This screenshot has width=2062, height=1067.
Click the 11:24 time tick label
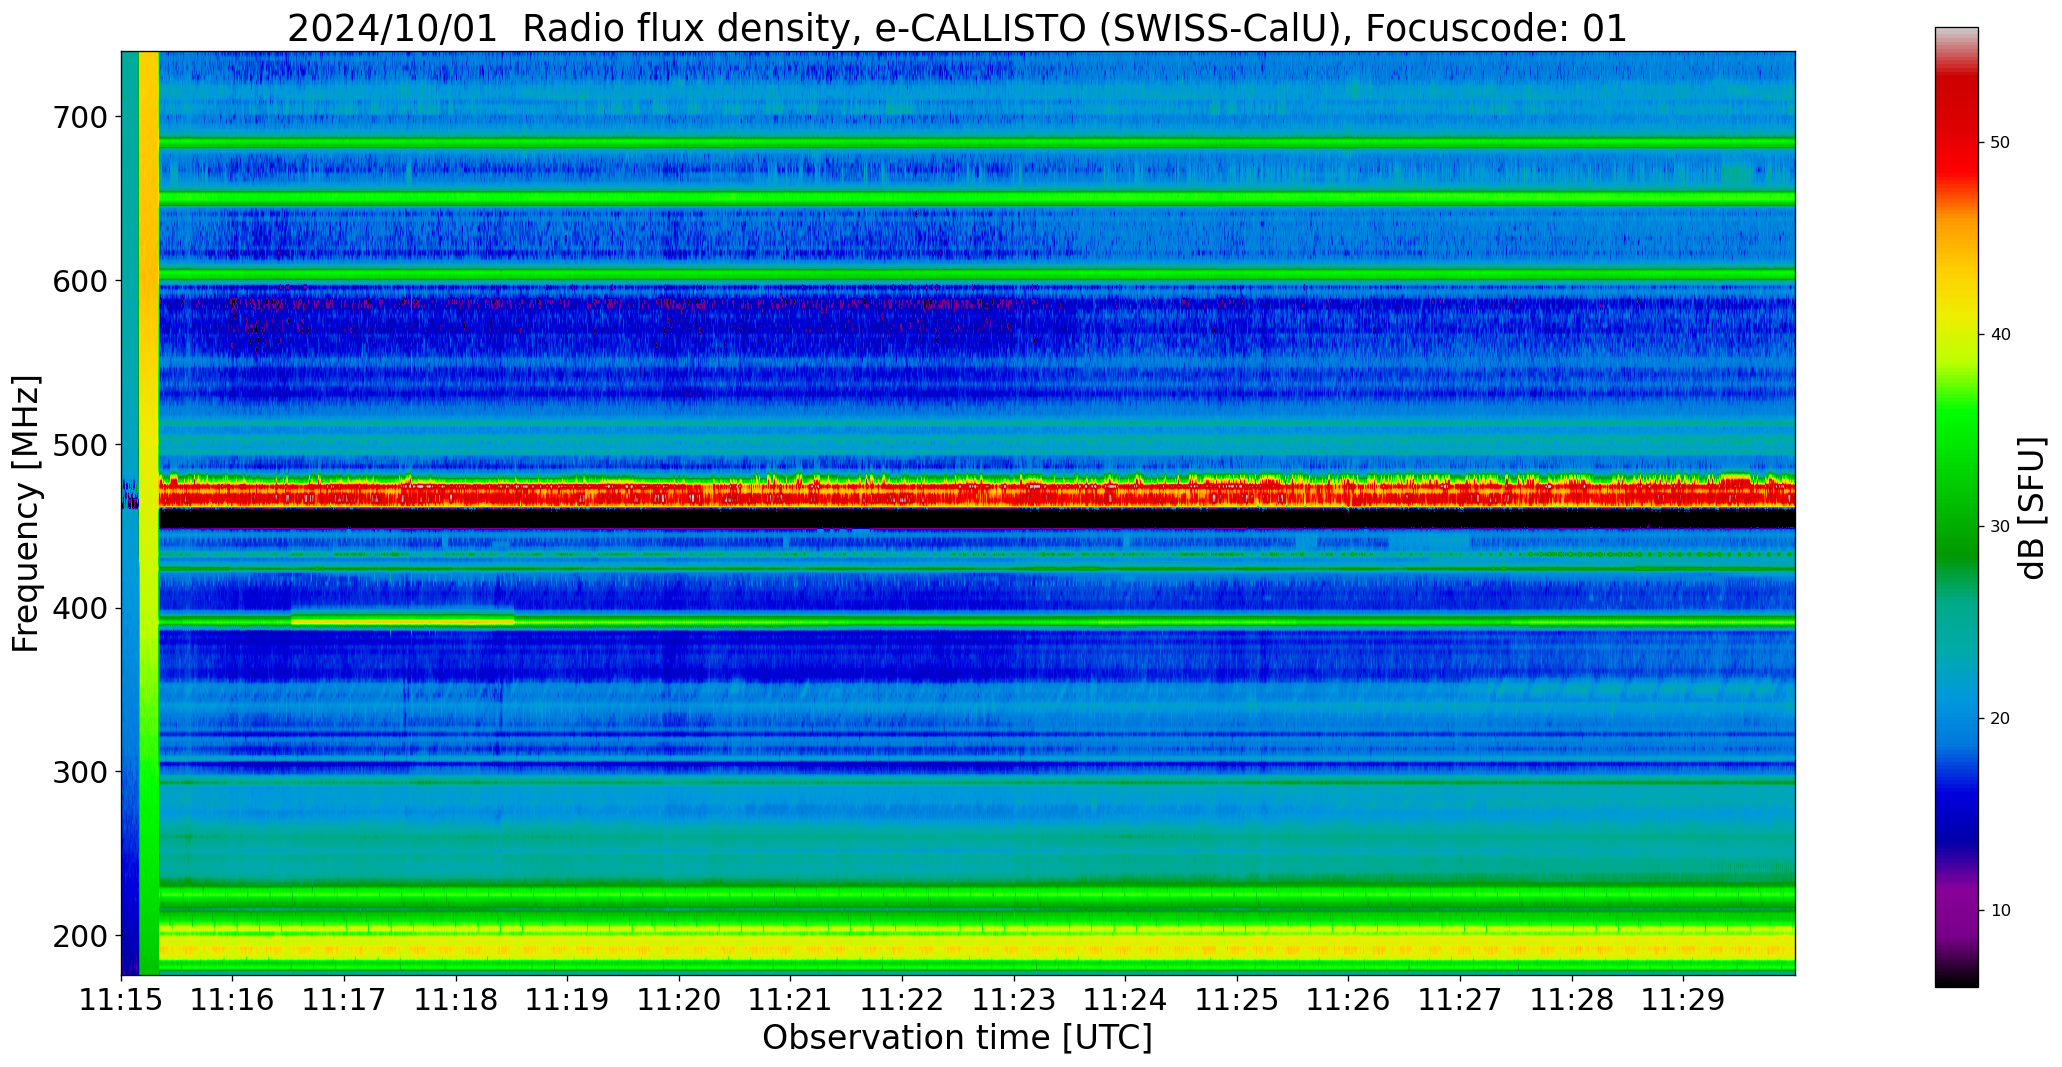[1126, 1001]
